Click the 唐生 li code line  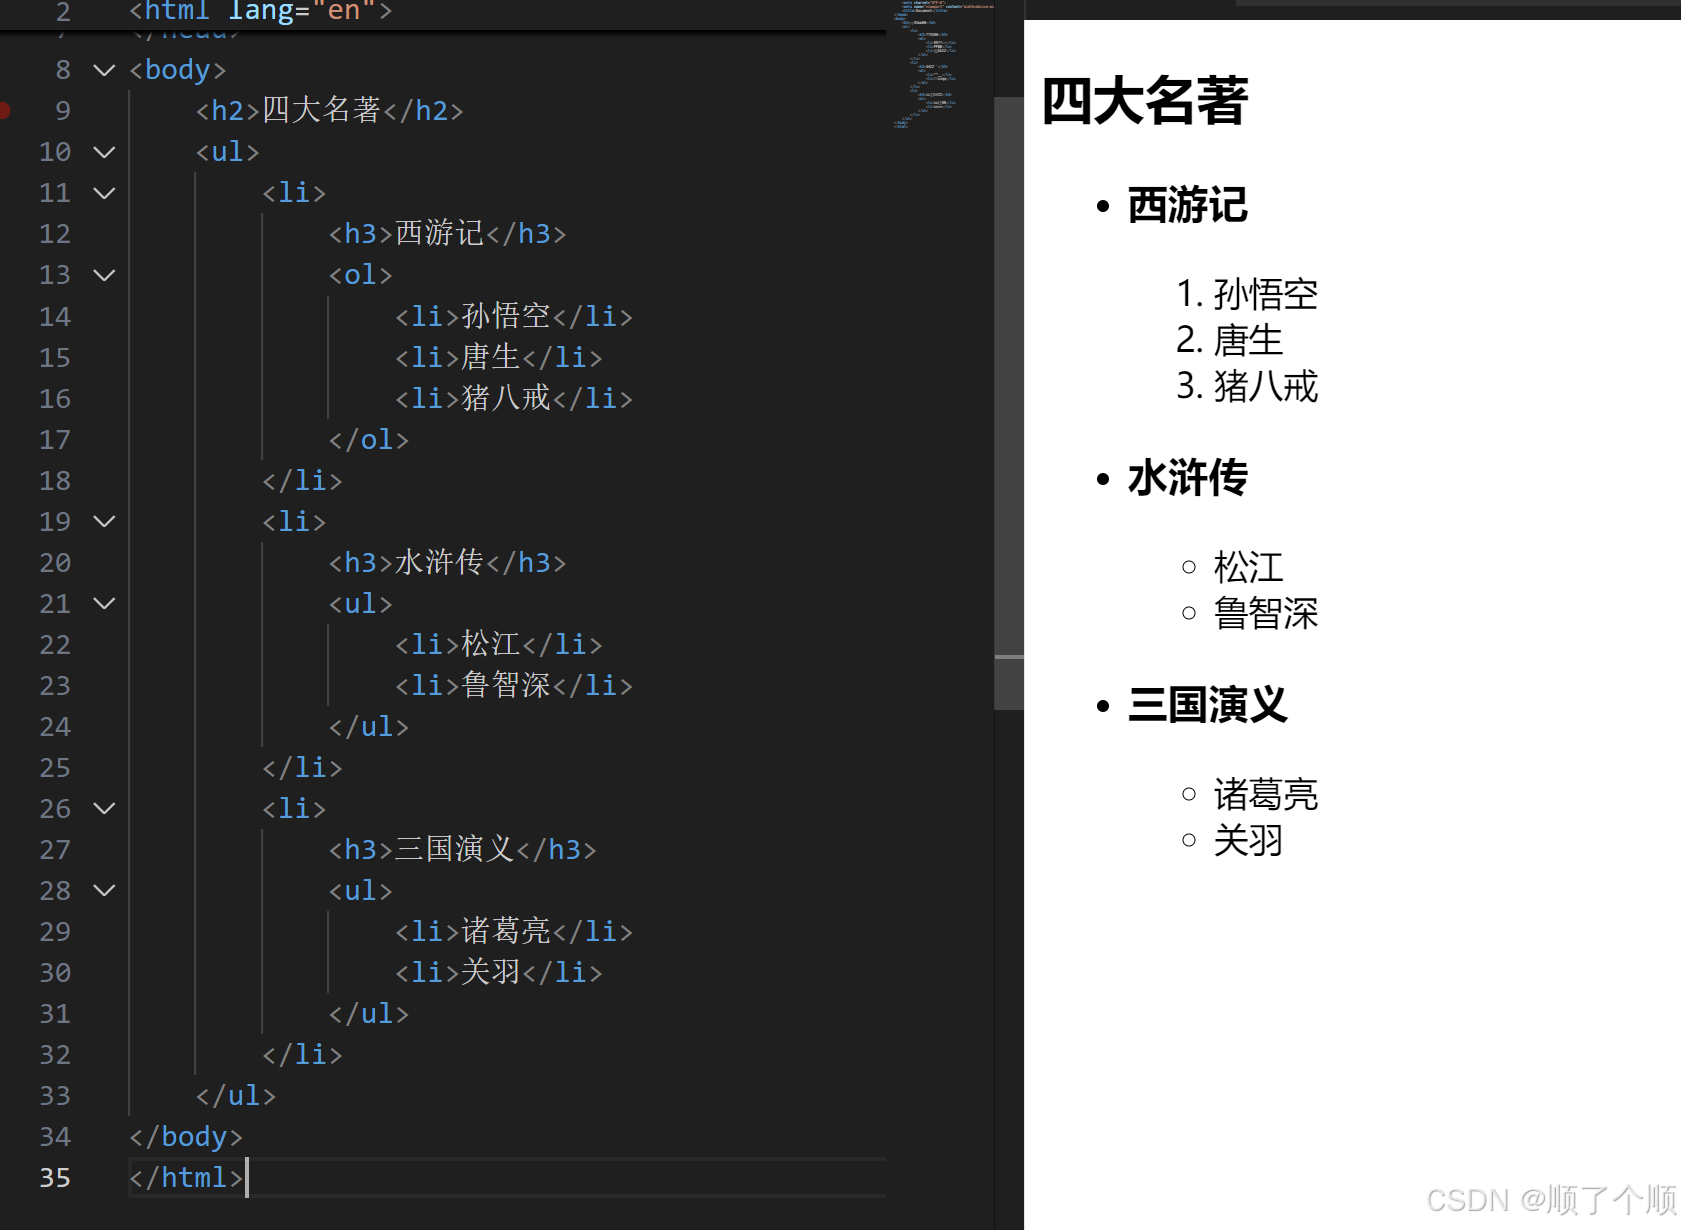click(499, 357)
